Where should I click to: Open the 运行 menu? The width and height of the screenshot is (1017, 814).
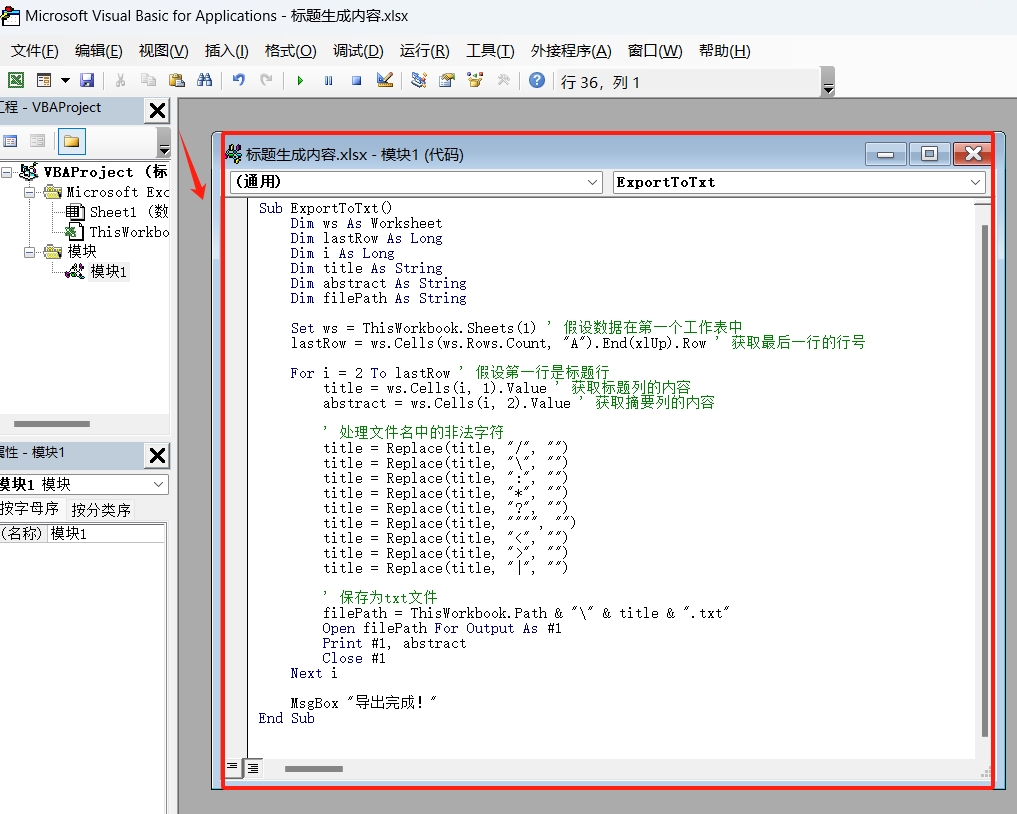424,51
